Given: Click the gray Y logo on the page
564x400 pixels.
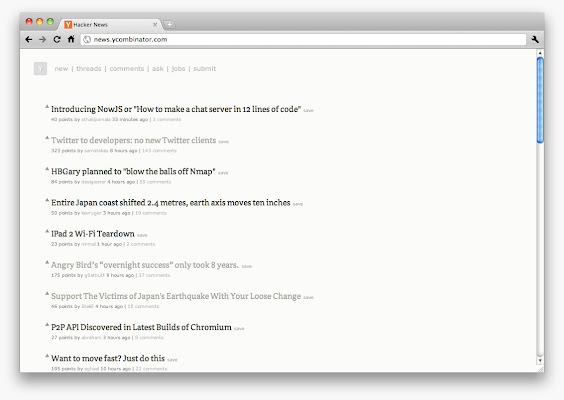Looking at the screenshot, I should tap(40, 69).
